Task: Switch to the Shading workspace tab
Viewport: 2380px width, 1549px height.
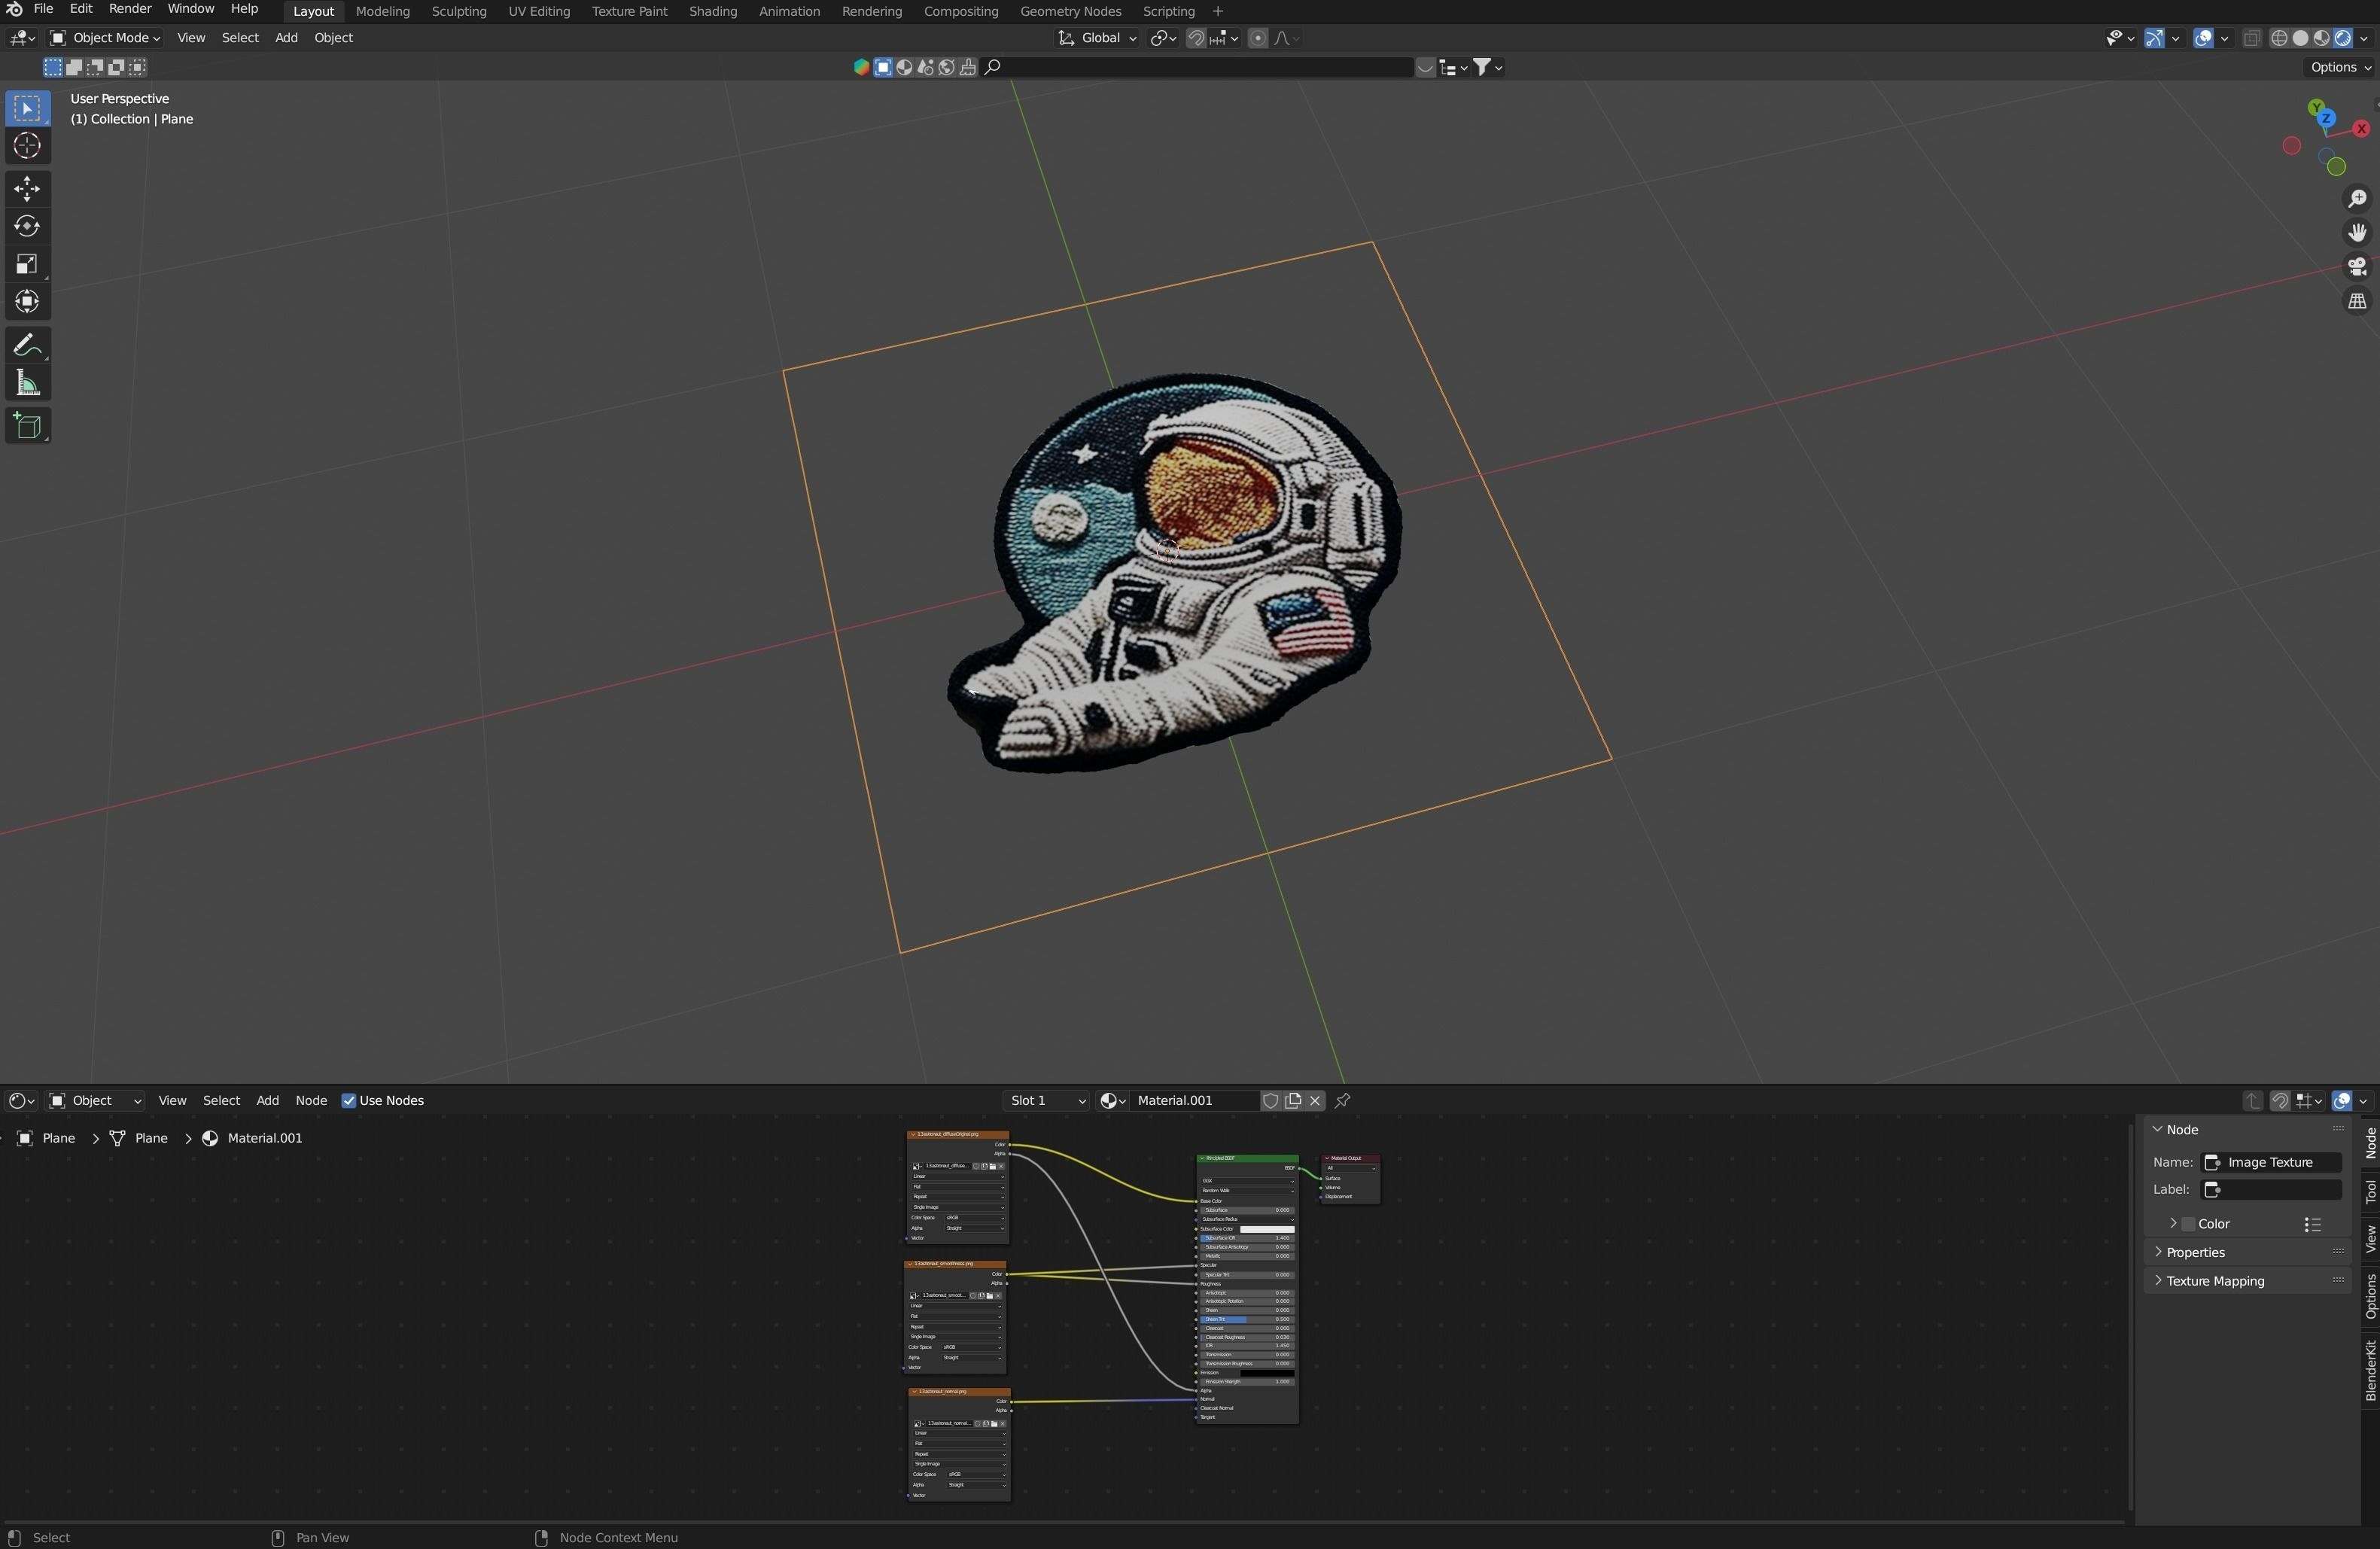Action: [713, 11]
